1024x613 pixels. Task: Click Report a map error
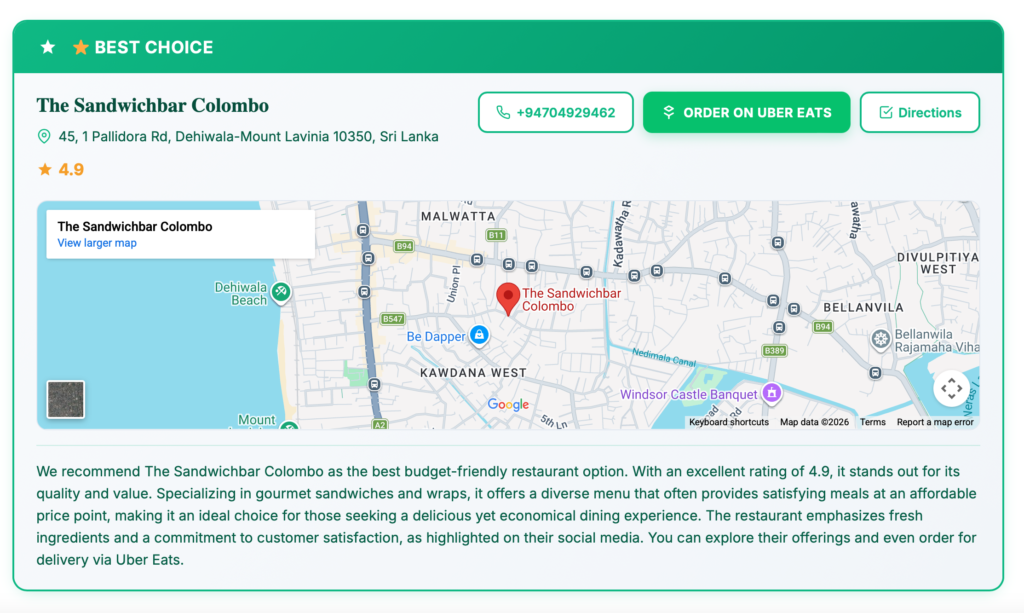(x=934, y=422)
